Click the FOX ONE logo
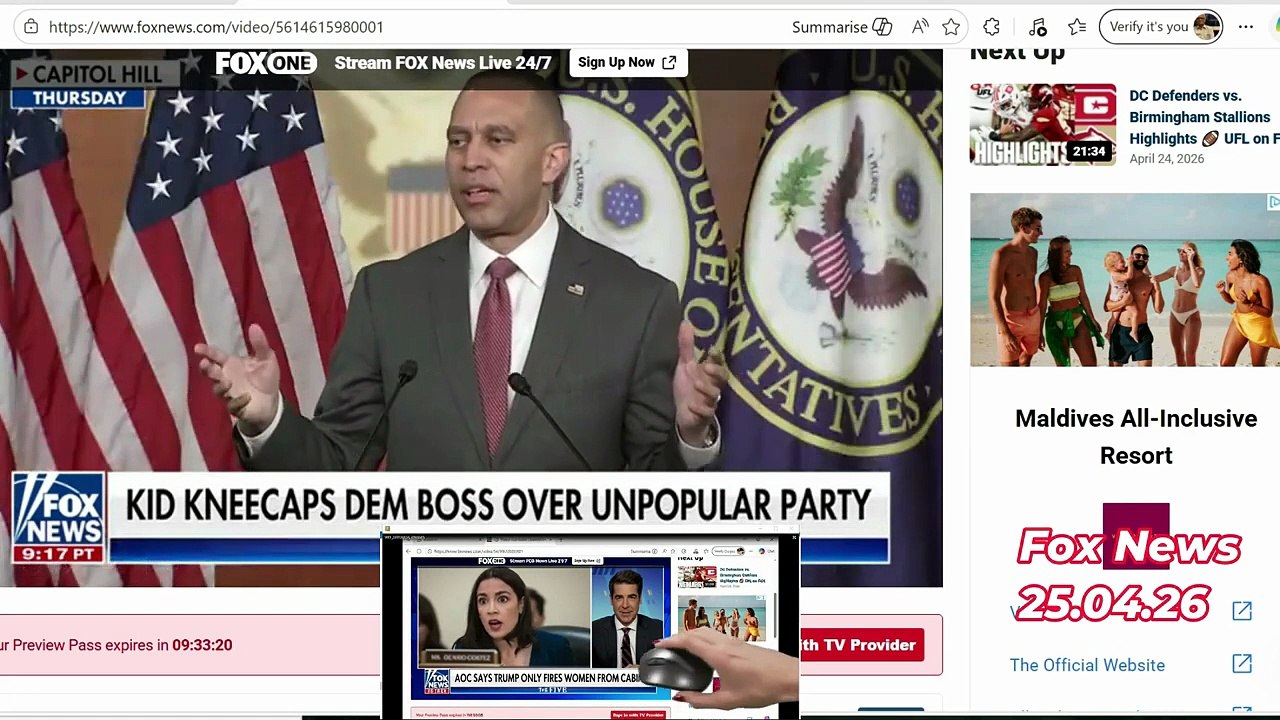 coord(266,63)
